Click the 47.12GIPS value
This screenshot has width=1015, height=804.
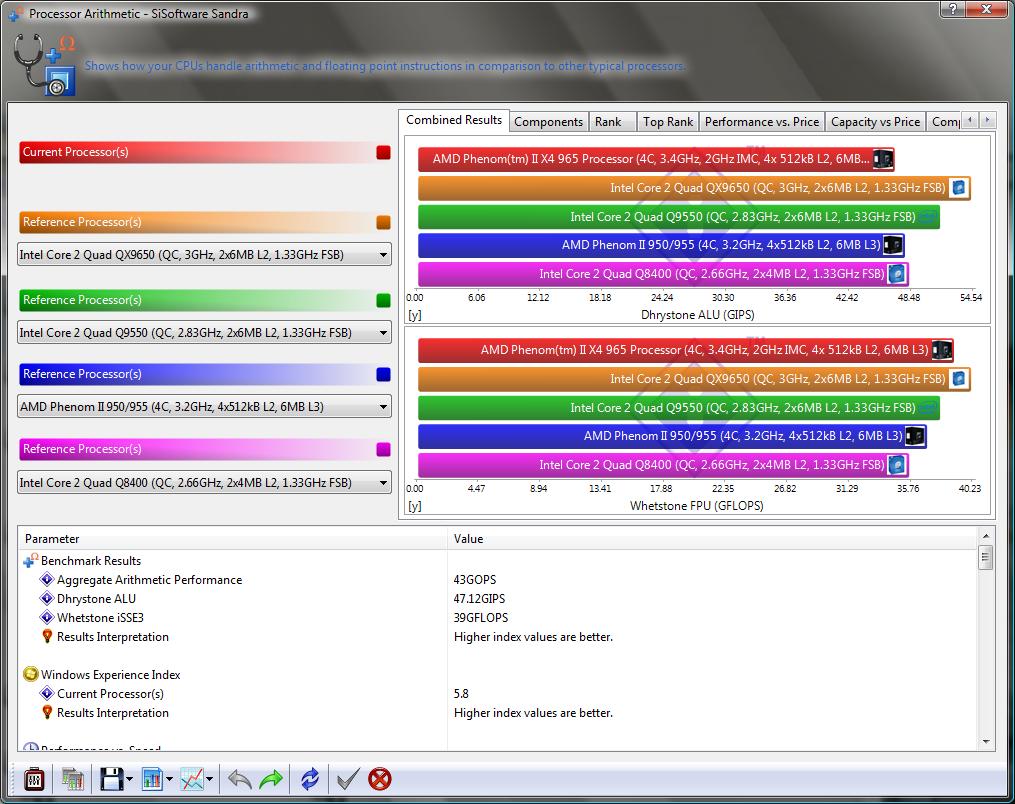point(480,599)
